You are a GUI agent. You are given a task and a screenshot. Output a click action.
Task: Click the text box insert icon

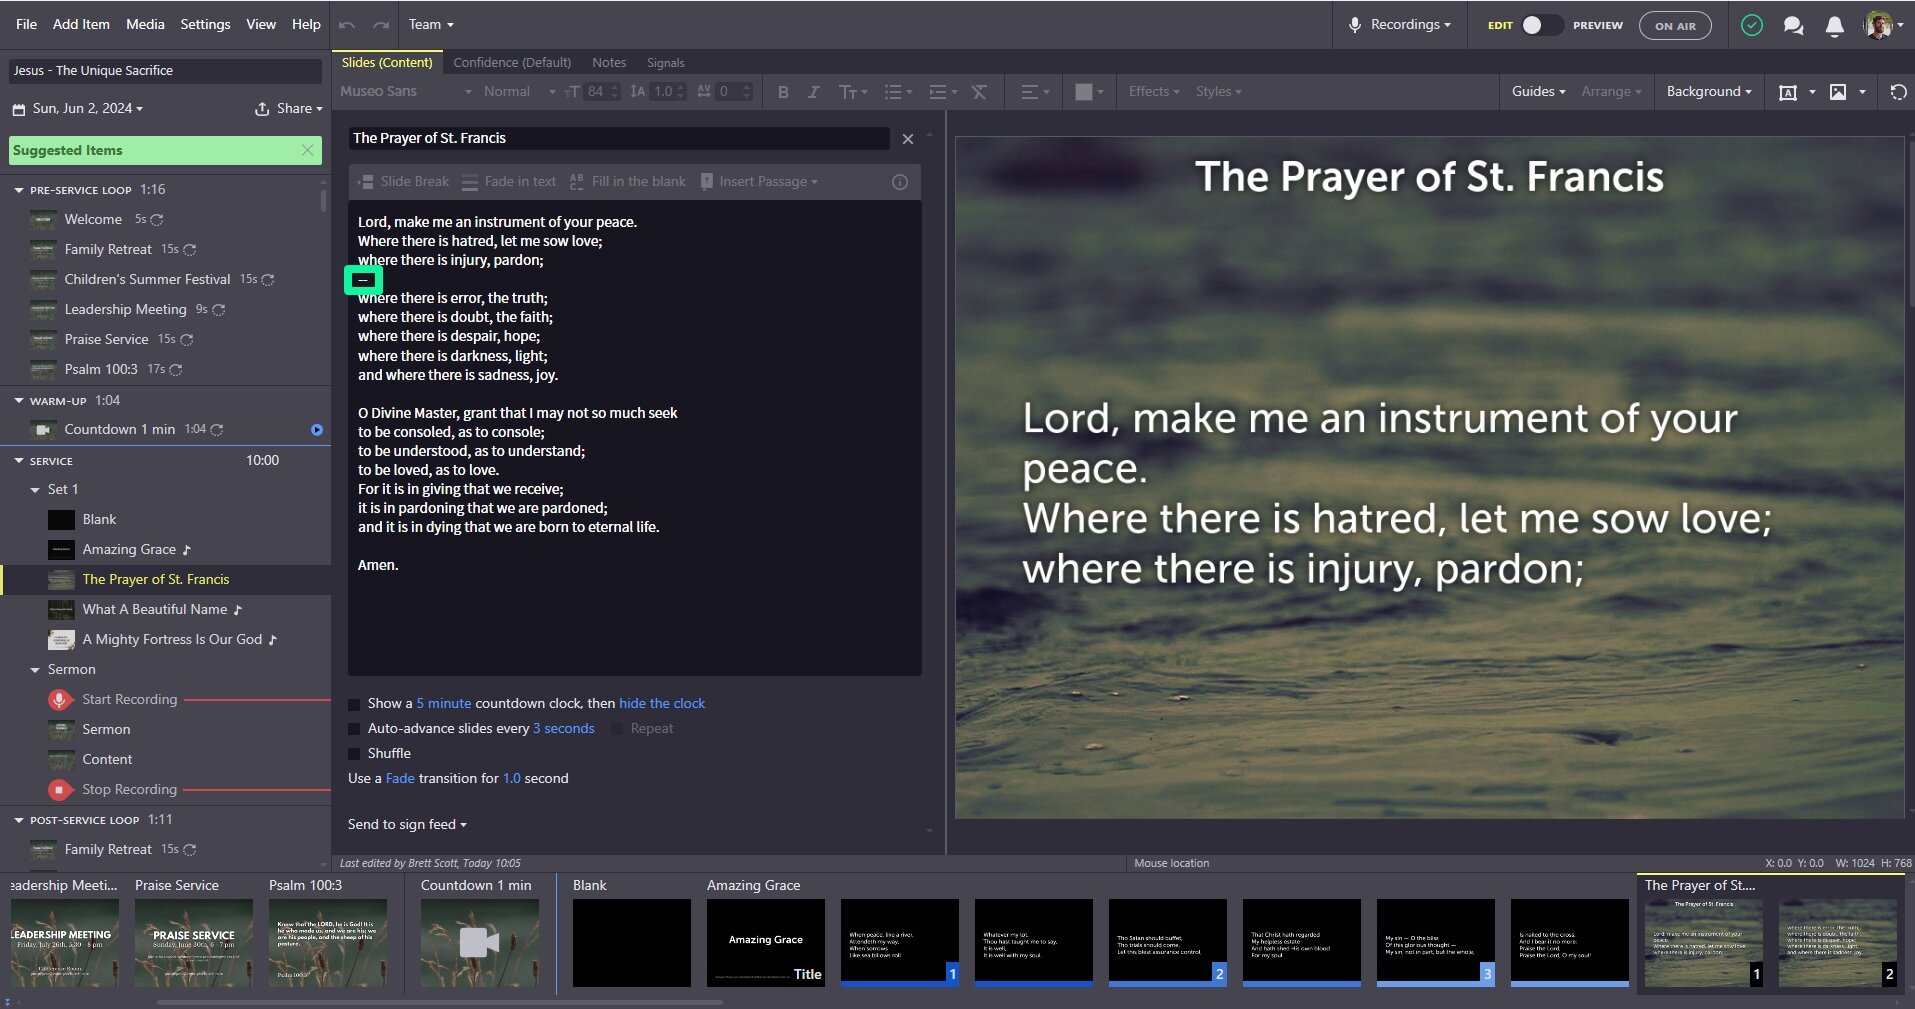tap(1788, 92)
